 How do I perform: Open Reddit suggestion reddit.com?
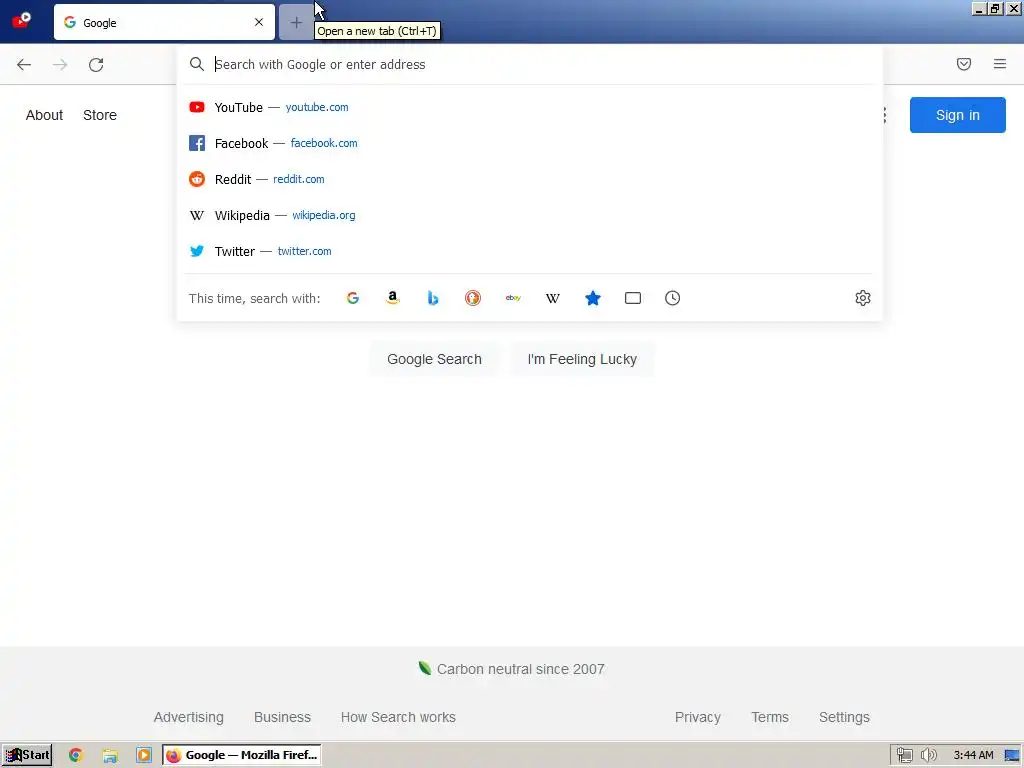pyautogui.click(x=530, y=179)
